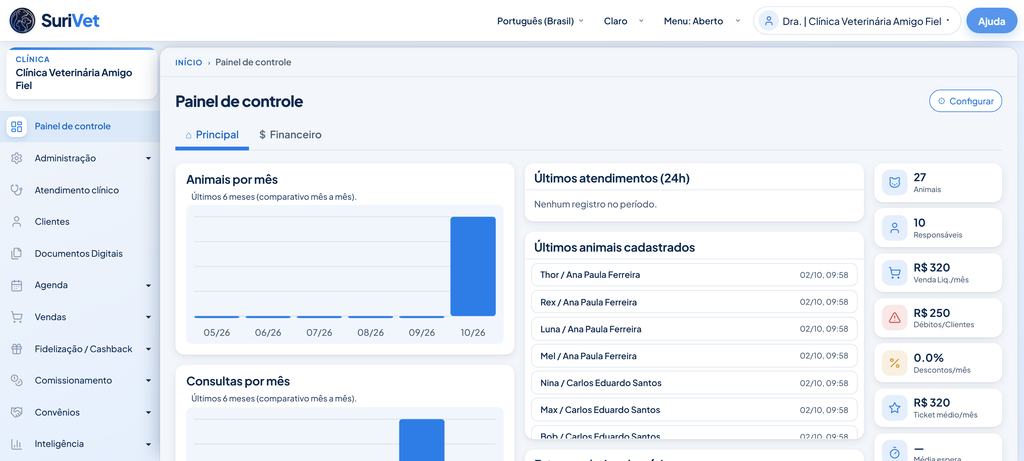The height and width of the screenshot is (461, 1024).
Task: Open the Luna / Ana Paula Ferreira entry
Action: pos(694,329)
